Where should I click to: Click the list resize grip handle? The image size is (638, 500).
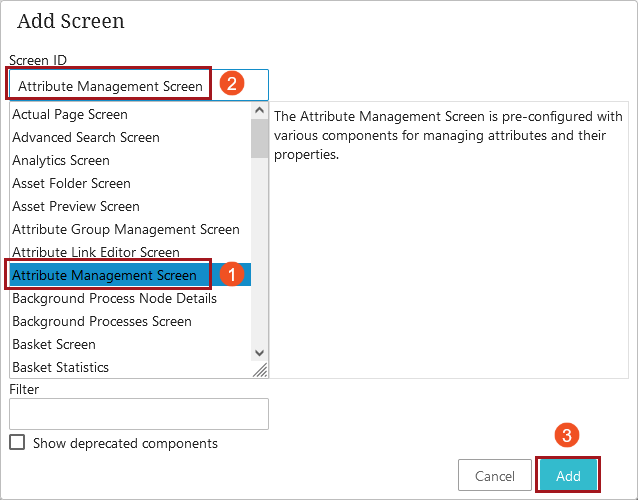pos(260,370)
